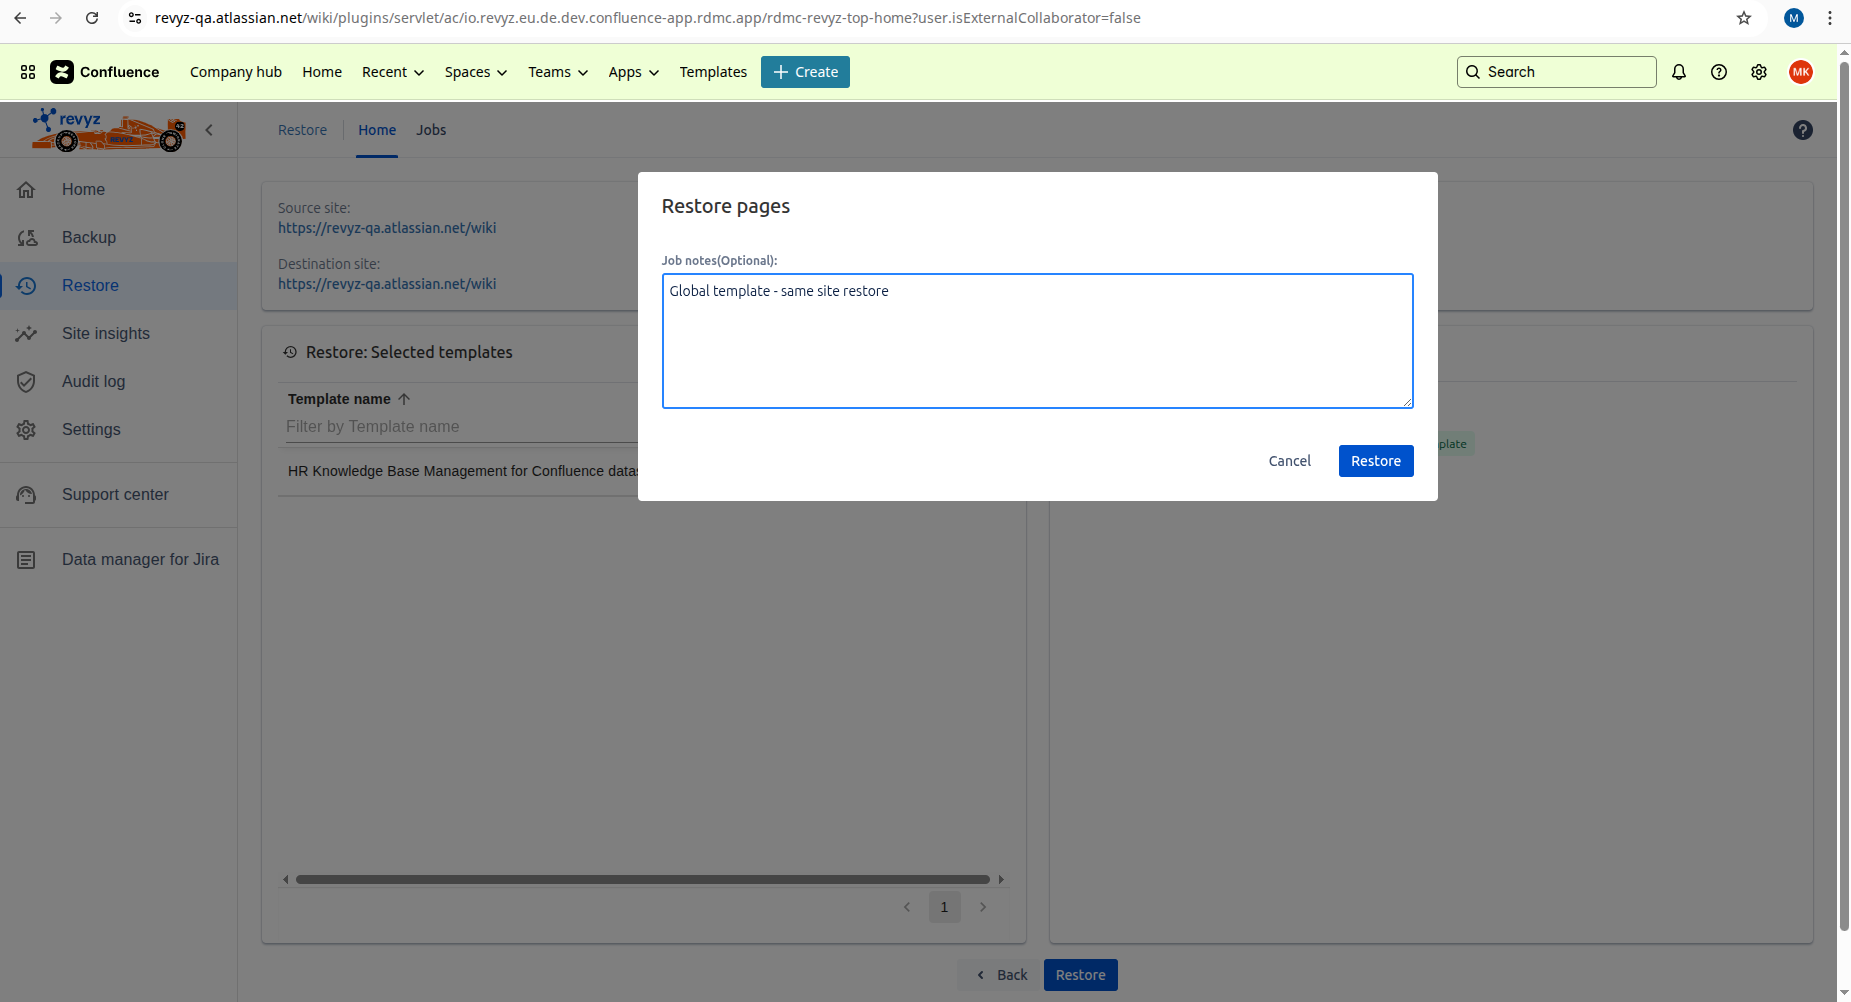
Task: Expand the Recent menu
Action: pyautogui.click(x=392, y=72)
